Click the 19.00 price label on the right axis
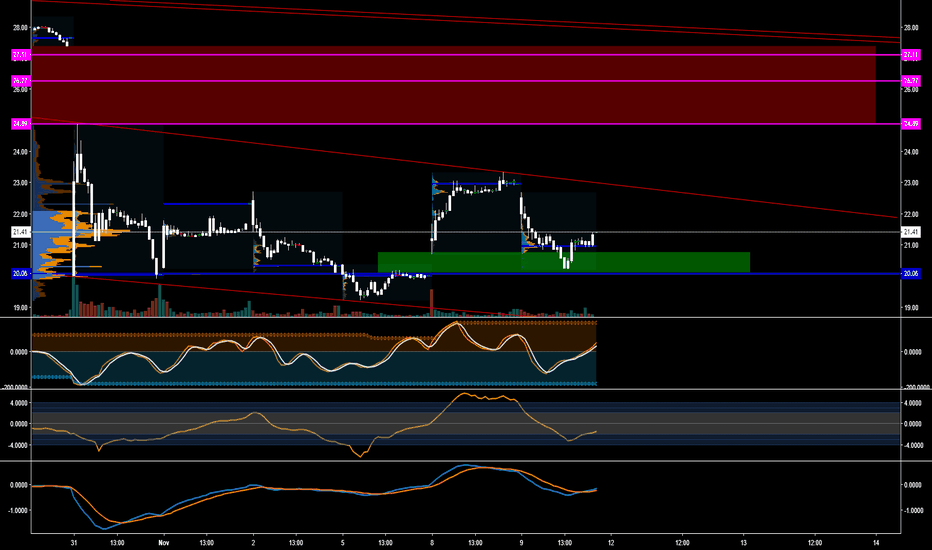Image resolution: width=932 pixels, height=550 pixels. pos(911,307)
